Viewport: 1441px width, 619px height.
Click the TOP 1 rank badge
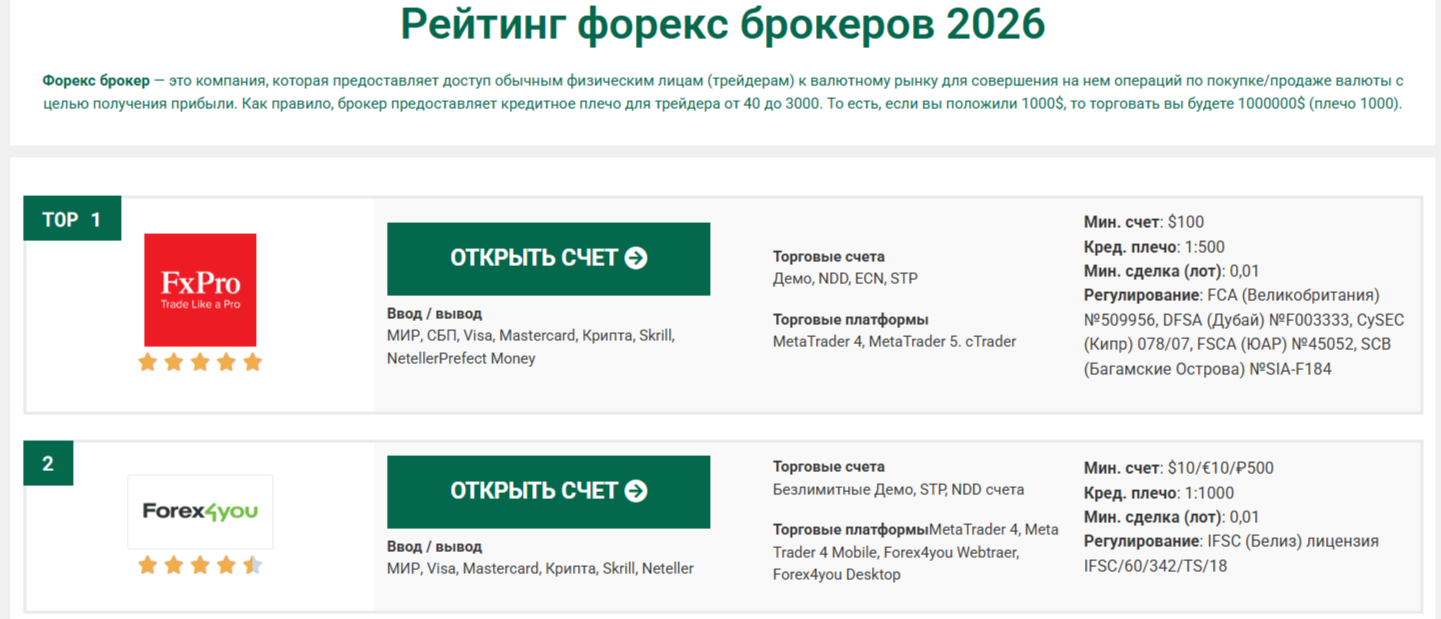[x=72, y=219]
